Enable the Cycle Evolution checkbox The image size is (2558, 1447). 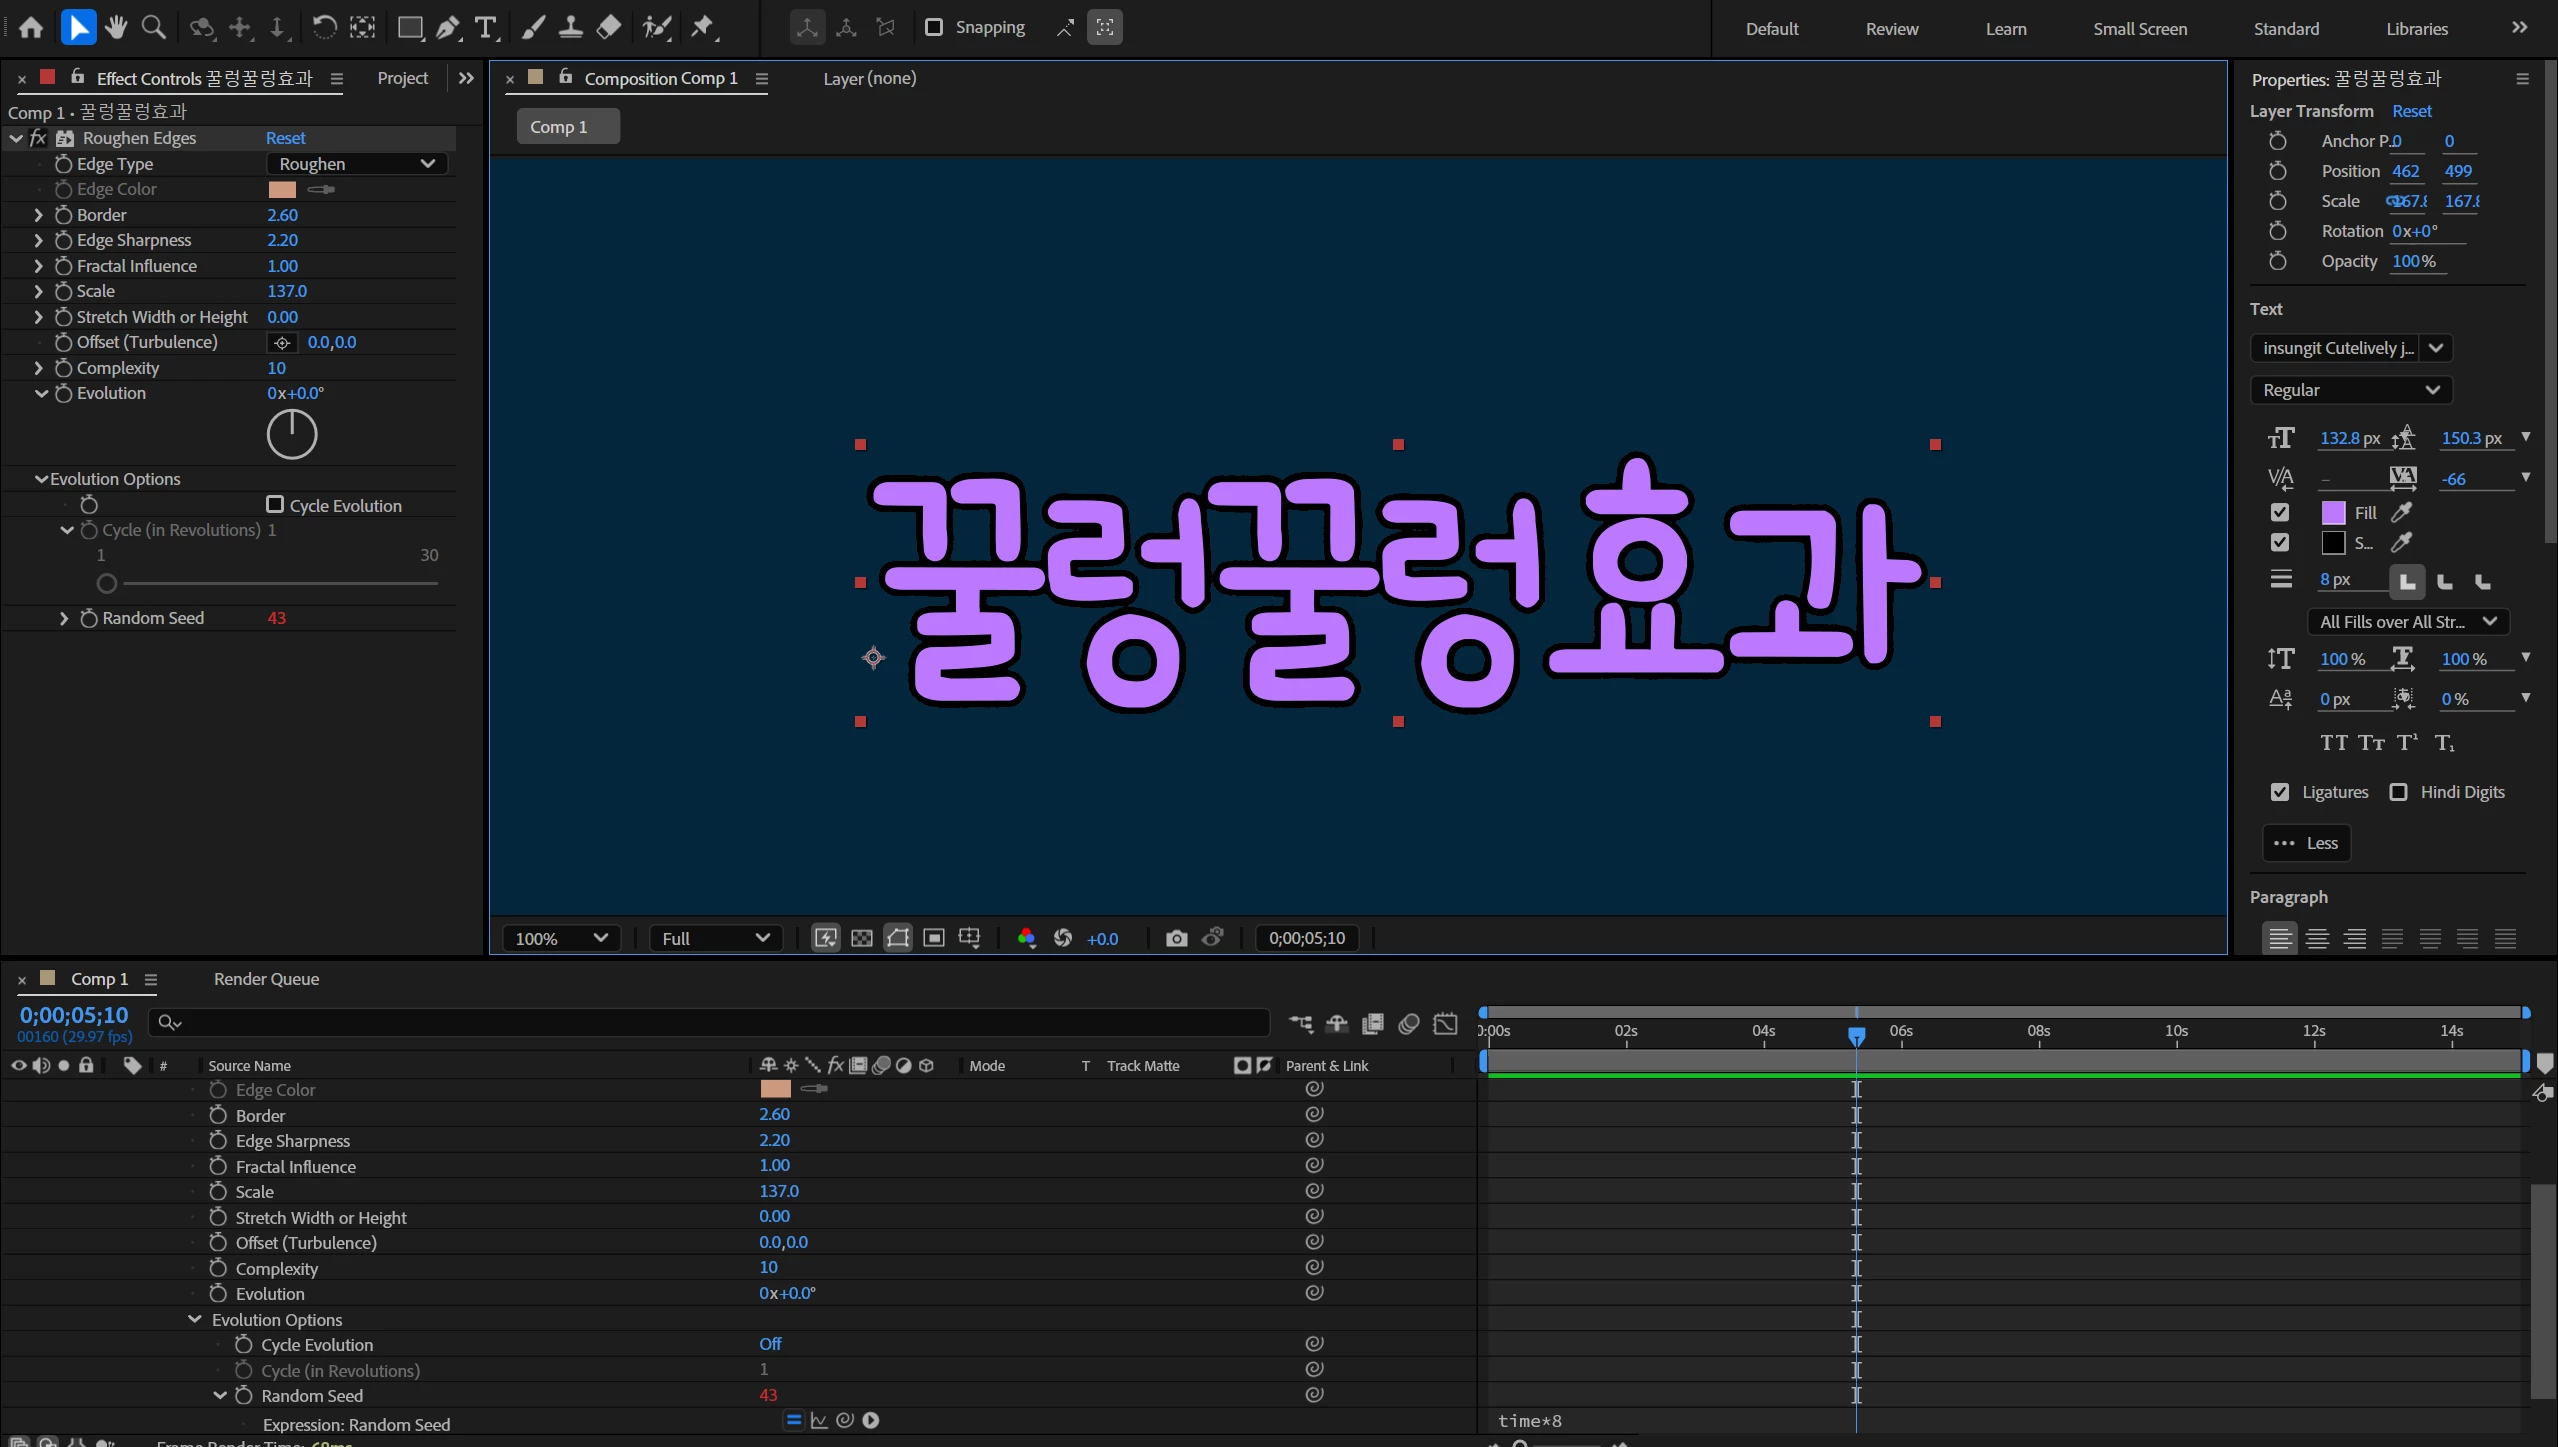275,505
